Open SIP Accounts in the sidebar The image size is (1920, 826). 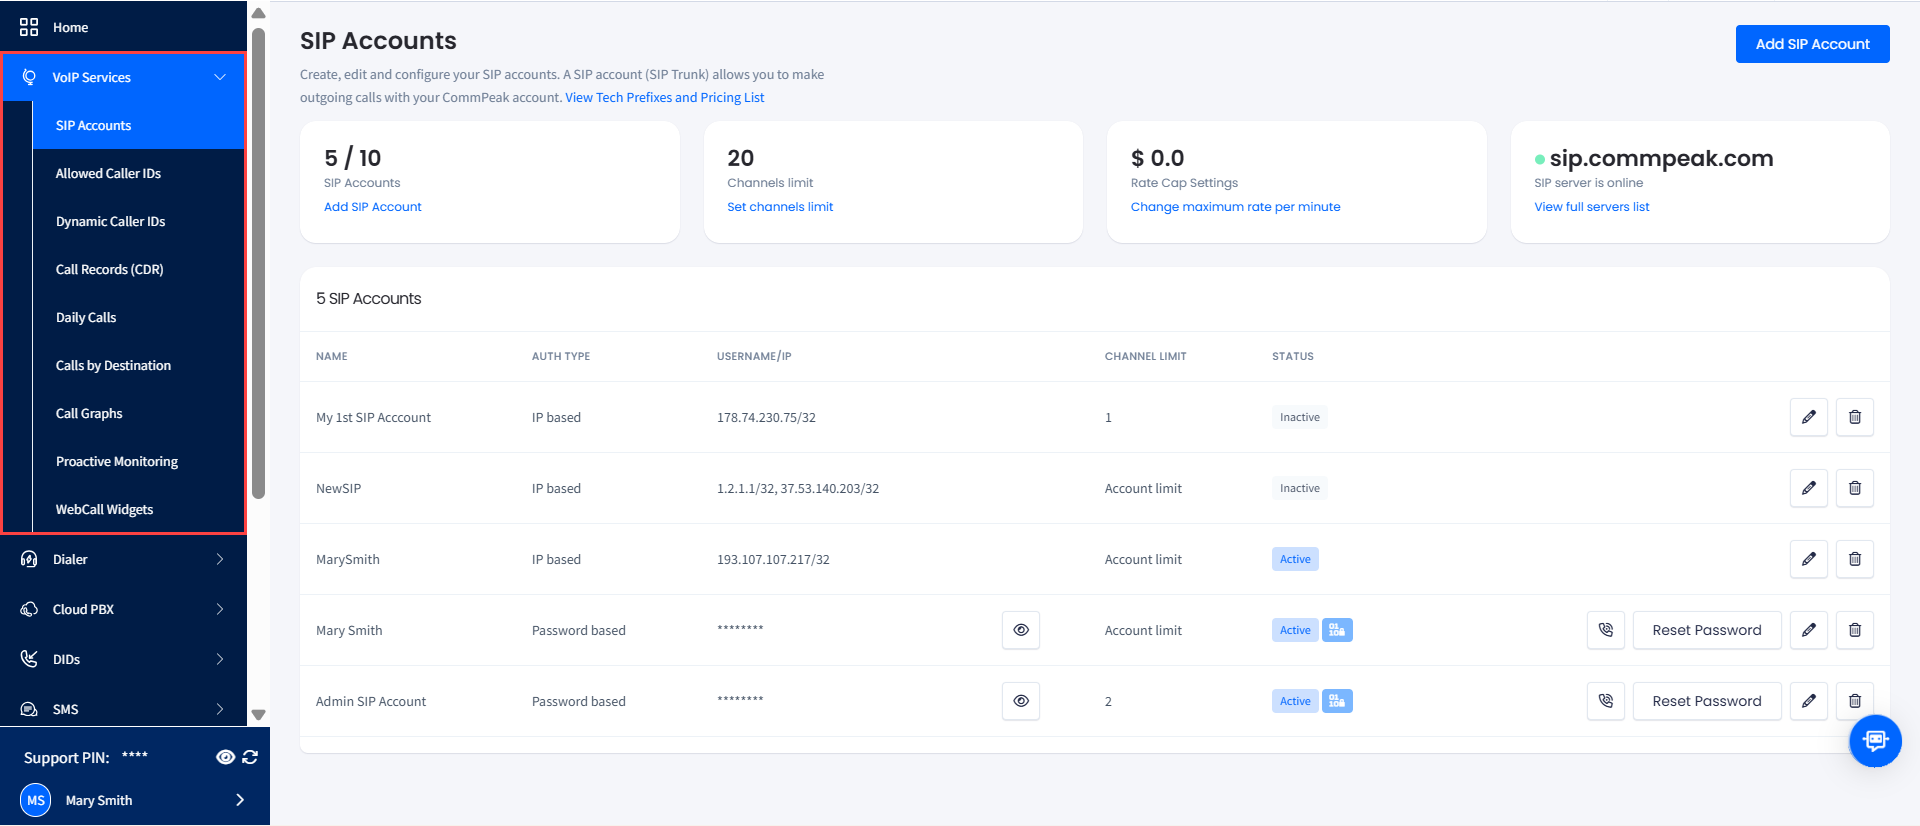pyautogui.click(x=139, y=125)
